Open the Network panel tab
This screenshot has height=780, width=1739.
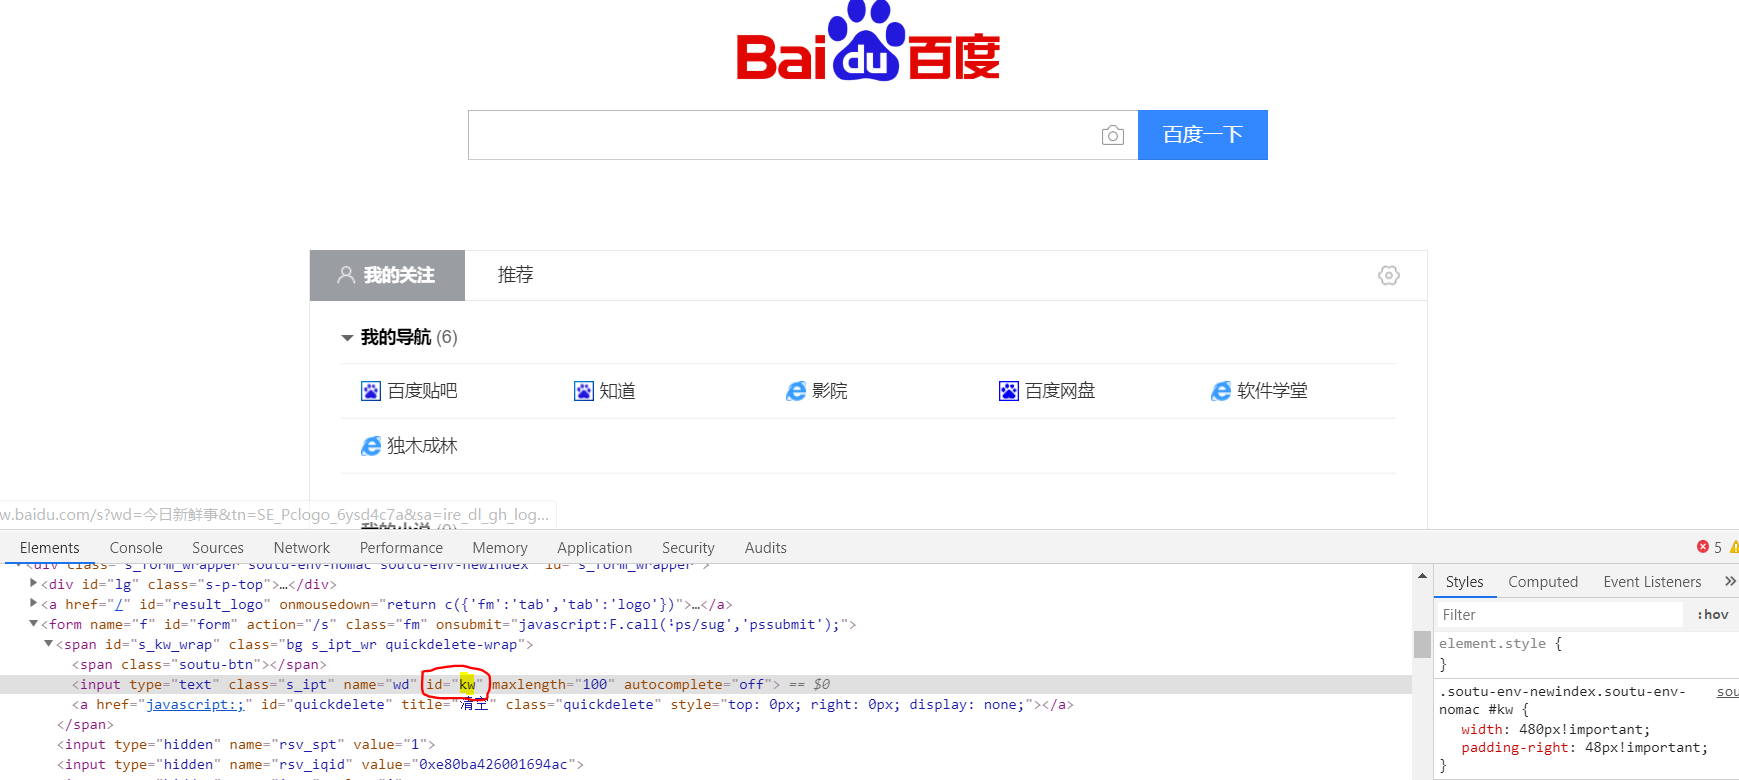click(302, 548)
